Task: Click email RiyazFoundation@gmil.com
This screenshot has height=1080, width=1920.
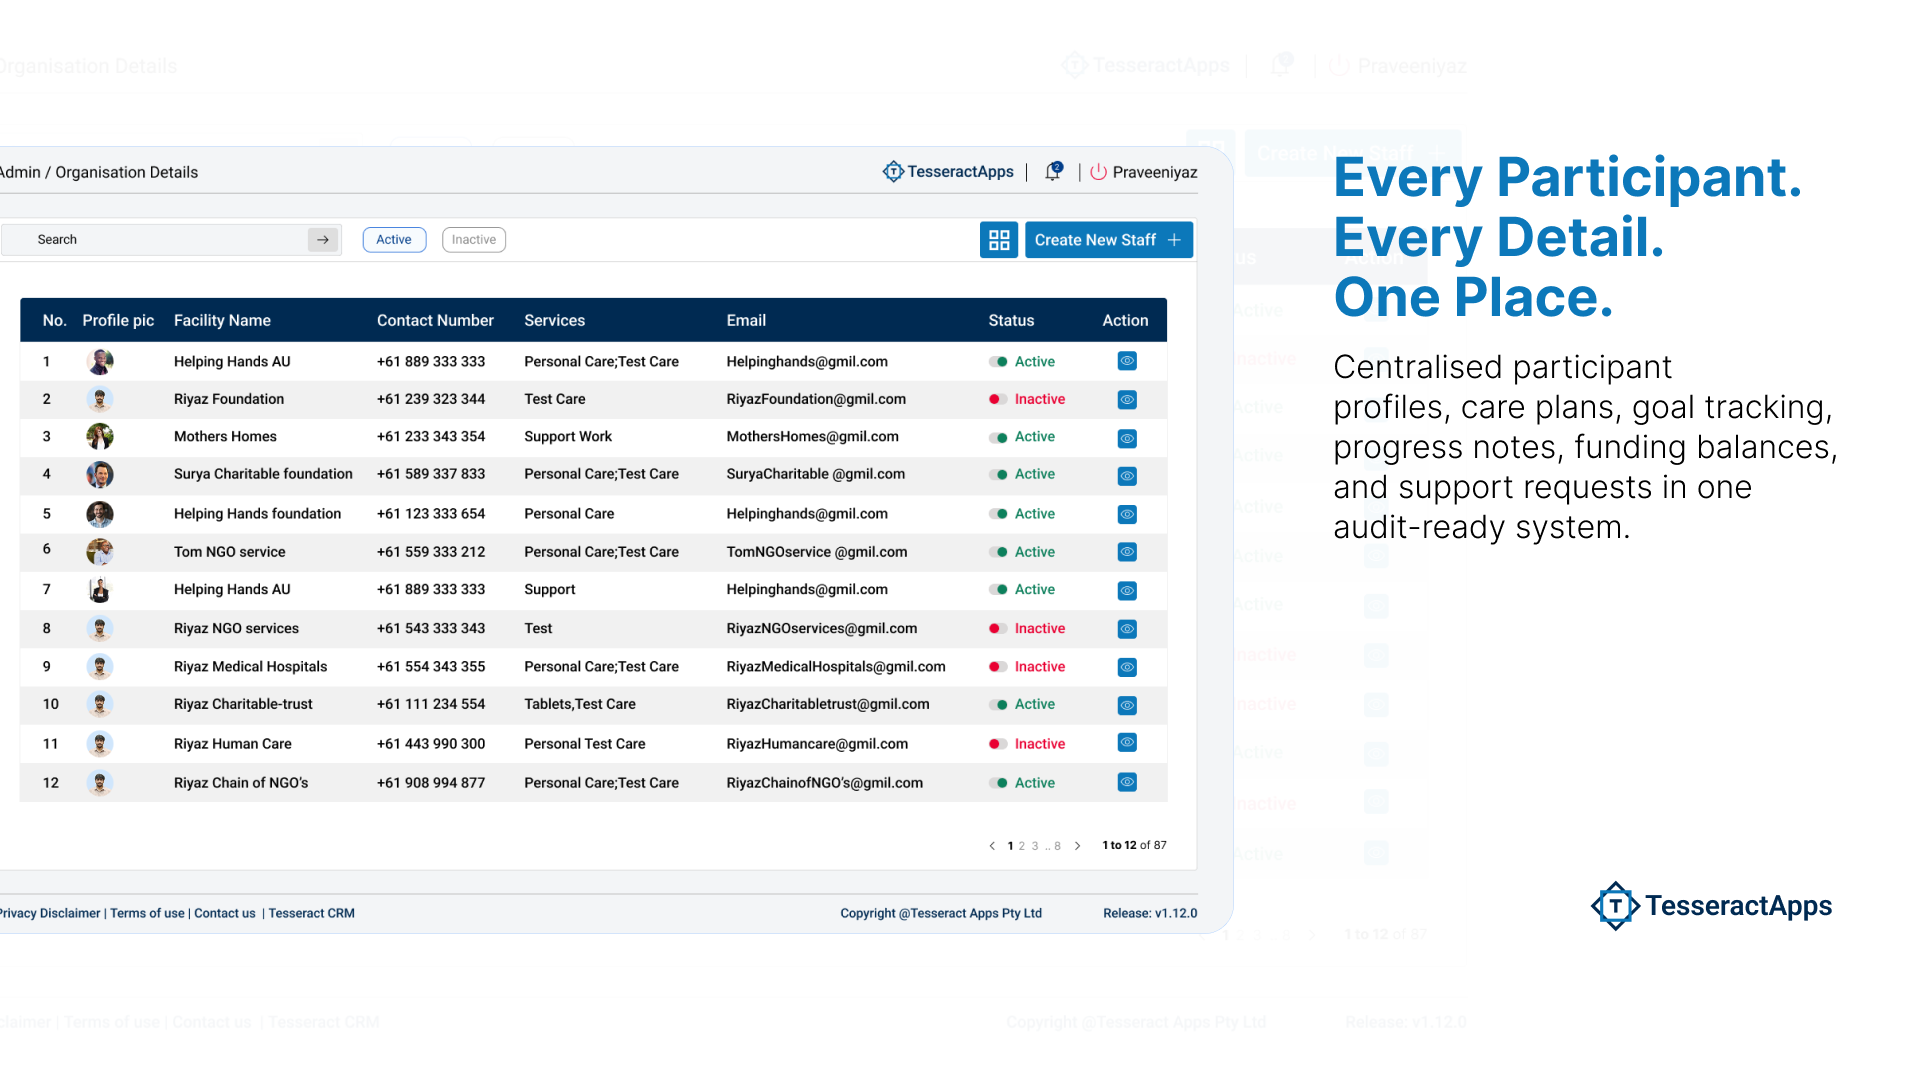Action: (816, 399)
